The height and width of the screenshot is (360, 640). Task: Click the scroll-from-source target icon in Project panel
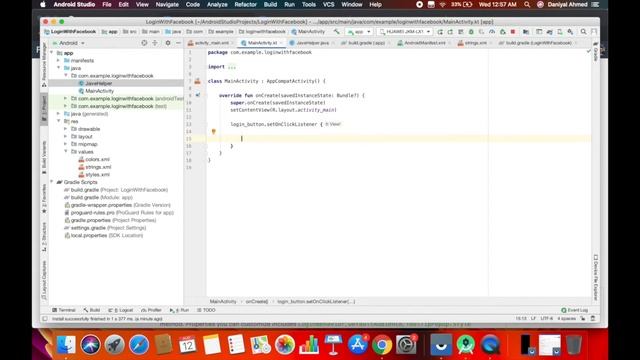point(144,43)
